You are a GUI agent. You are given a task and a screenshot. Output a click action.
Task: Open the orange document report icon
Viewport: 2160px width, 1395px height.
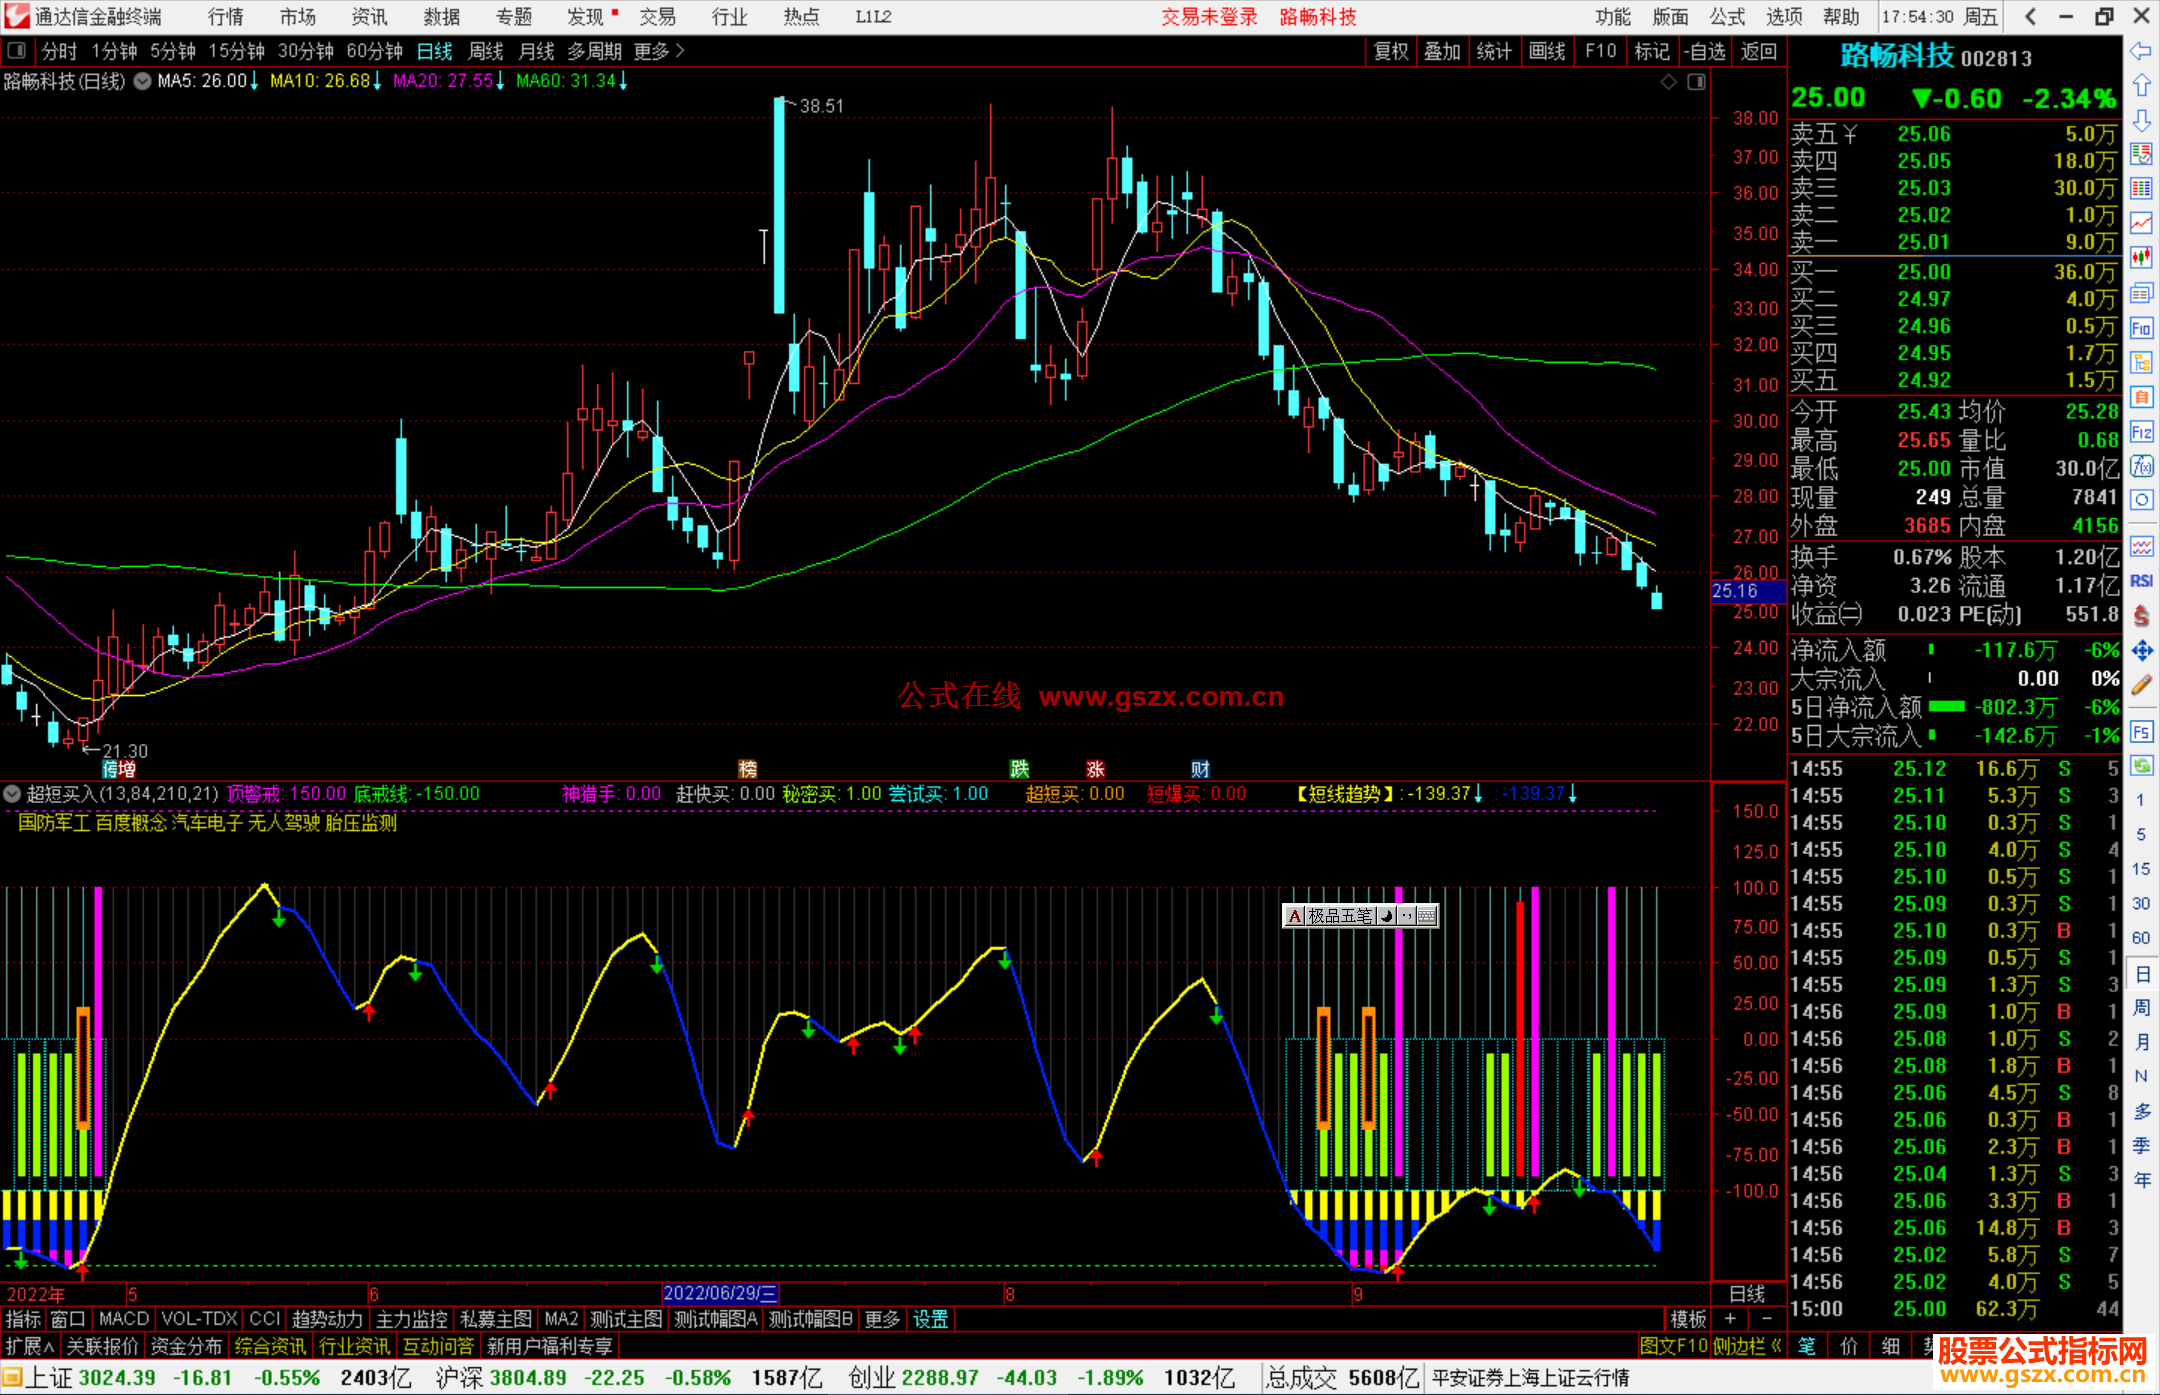(x=2141, y=397)
